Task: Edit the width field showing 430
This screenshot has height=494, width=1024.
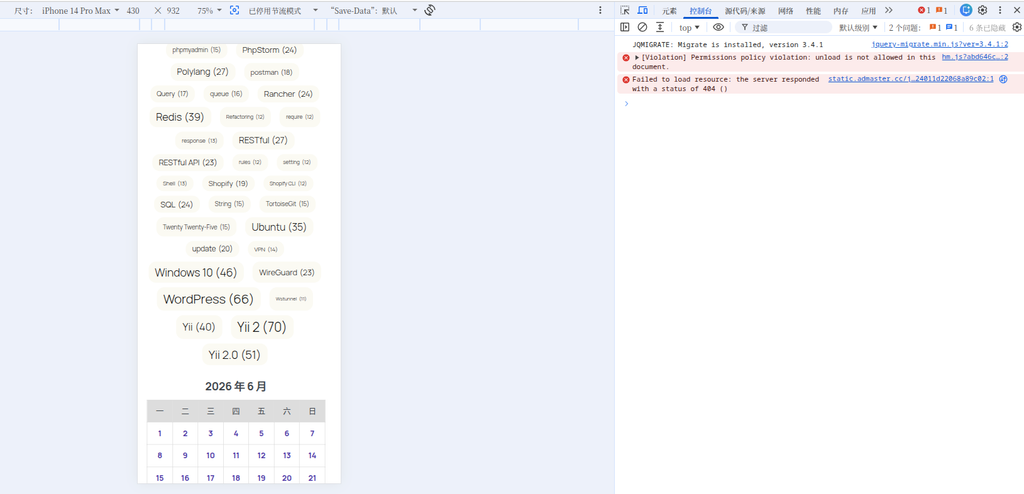Action: point(135,10)
